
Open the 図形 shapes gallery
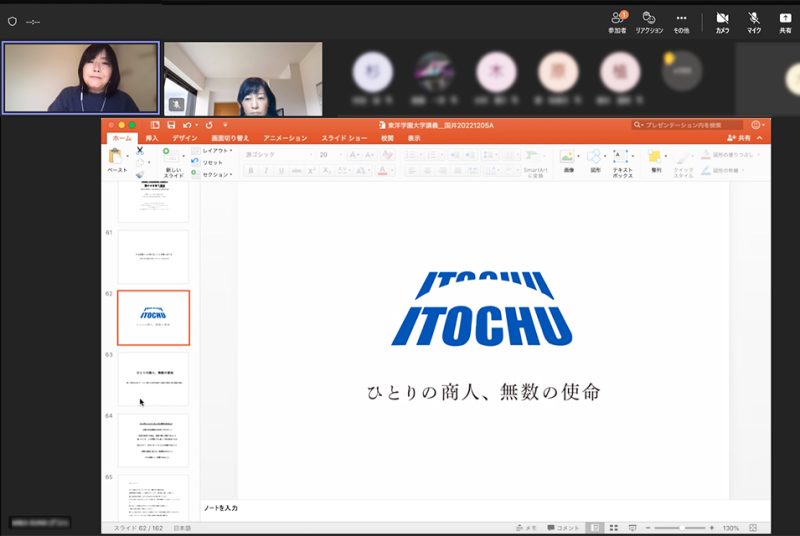594,162
